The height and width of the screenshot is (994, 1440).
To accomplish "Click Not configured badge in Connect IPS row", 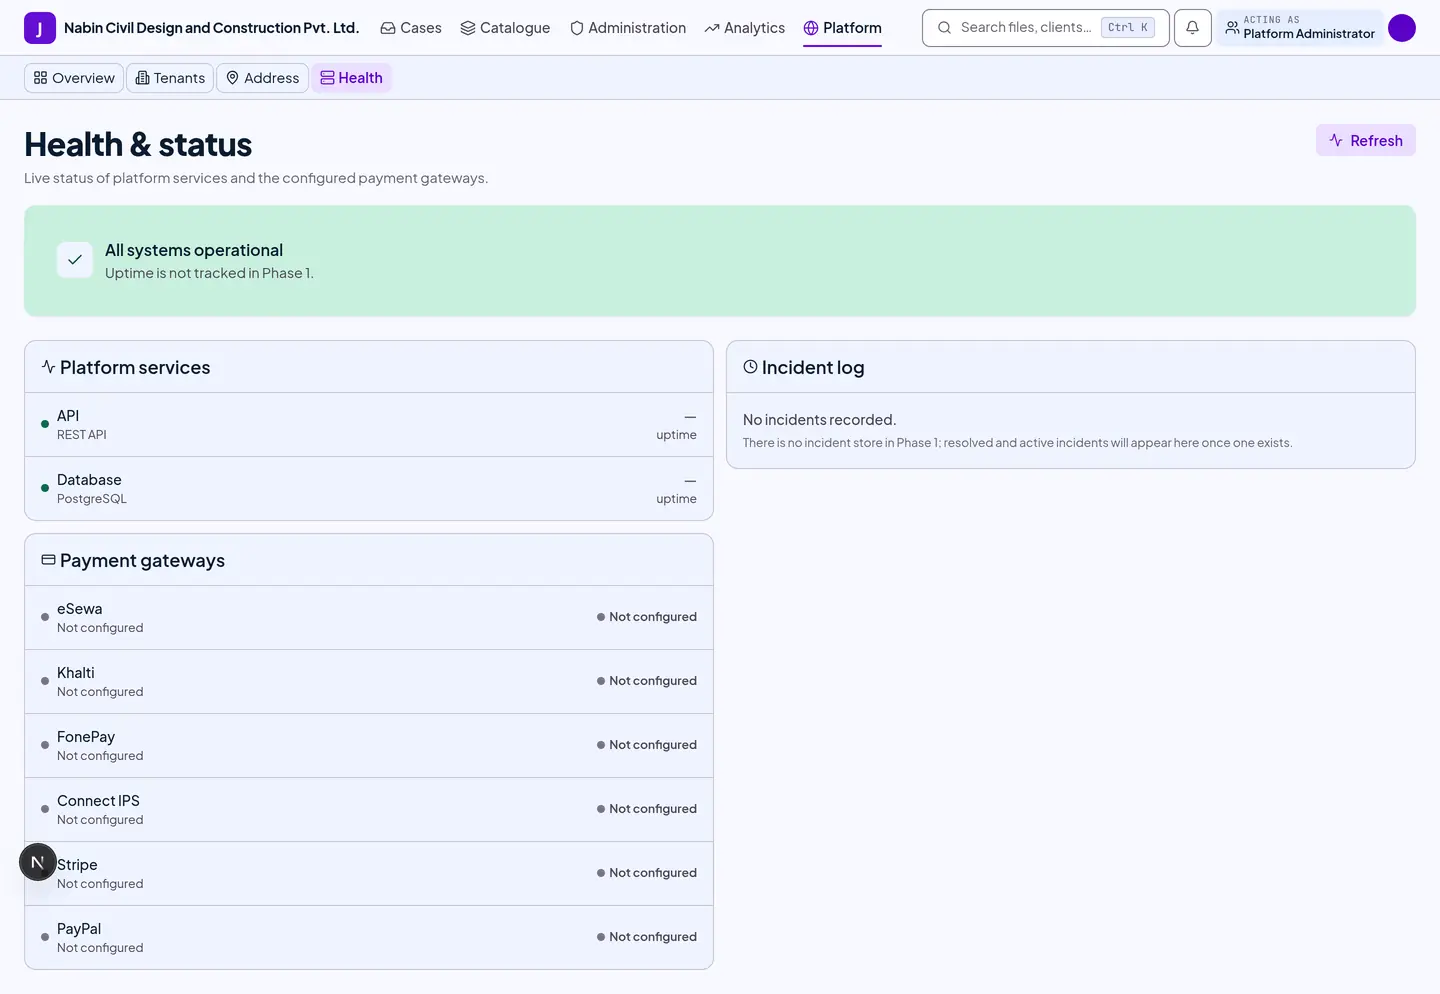I will [646, 809].
